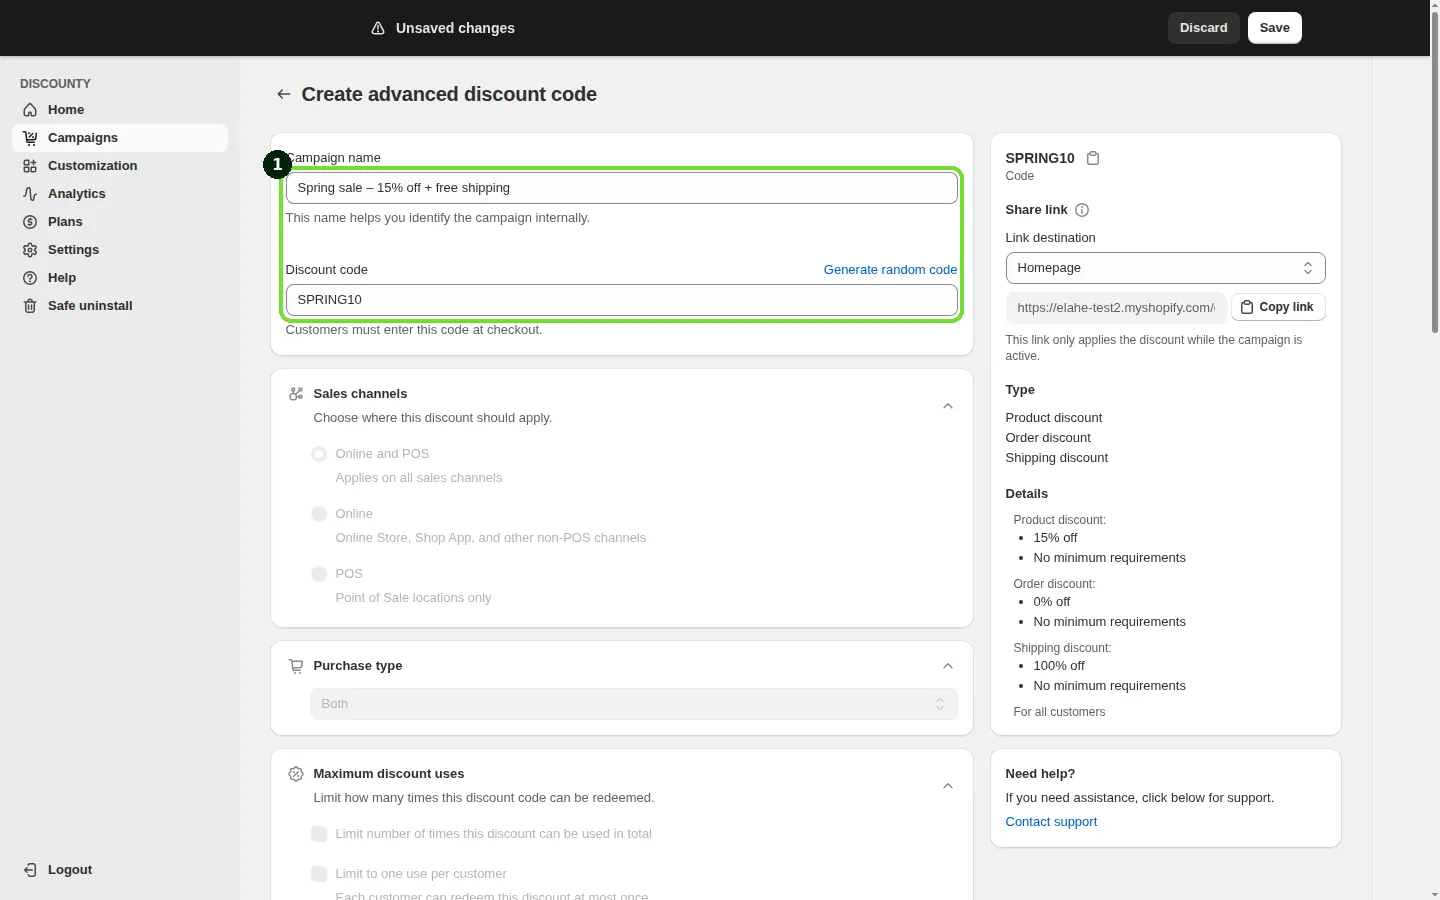Click the Copy link button
This screenshot has height=900, width=1440.
[1278, 307]
